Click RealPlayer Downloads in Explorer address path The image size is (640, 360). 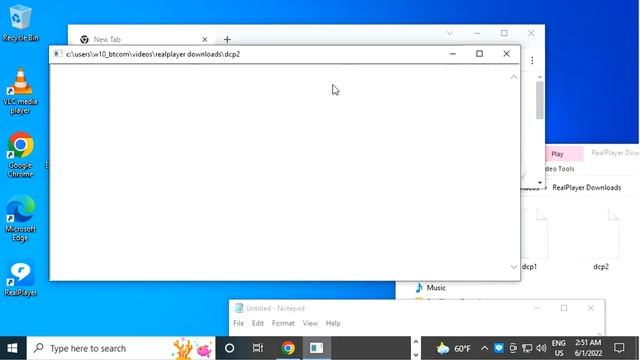click(x=587, y=187)
